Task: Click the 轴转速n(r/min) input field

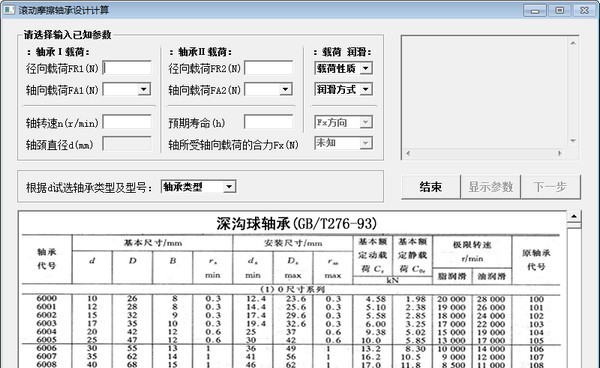Action: click(127, 122)
